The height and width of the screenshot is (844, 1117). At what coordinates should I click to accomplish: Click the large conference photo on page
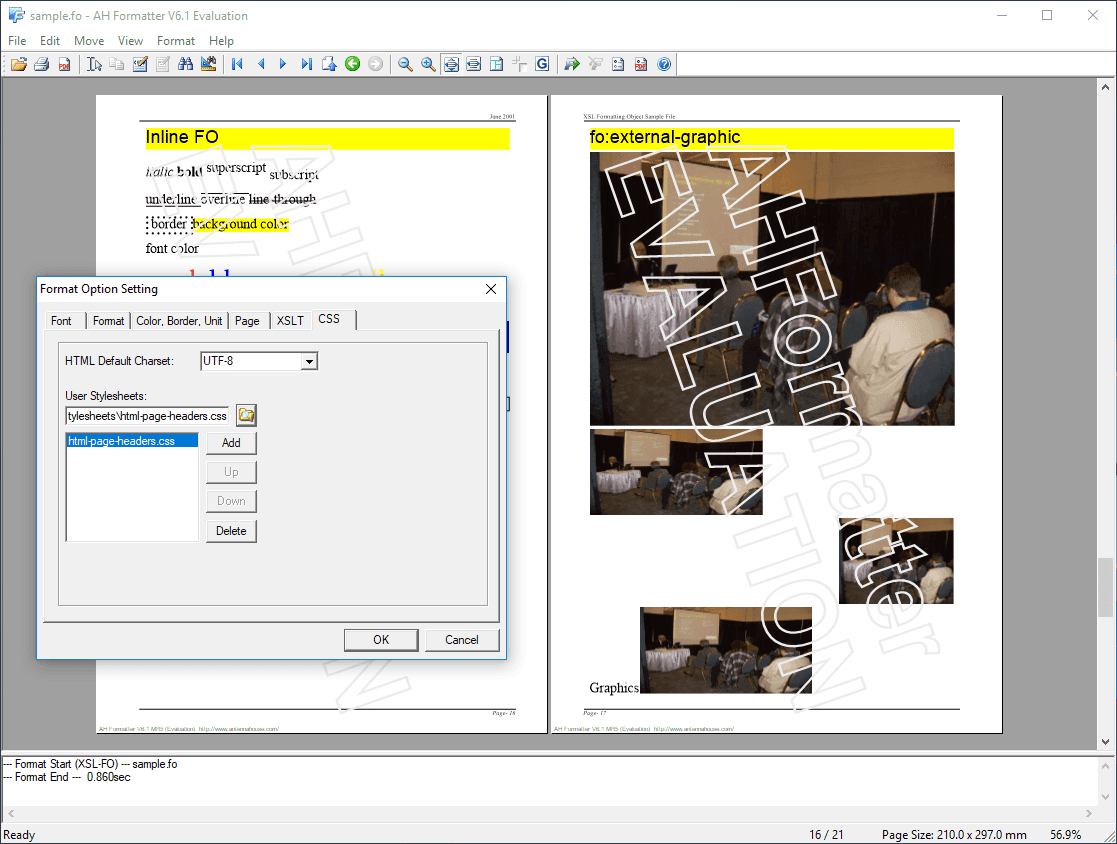point(772,288)
